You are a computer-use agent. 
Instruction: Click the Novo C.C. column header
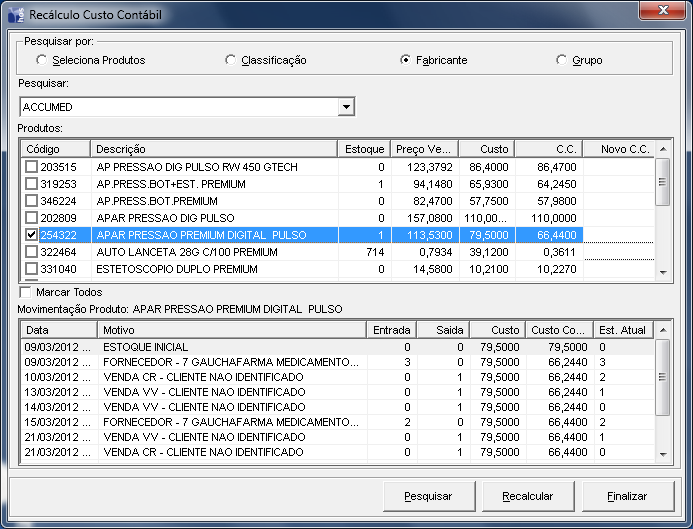[x=619, y=149]
